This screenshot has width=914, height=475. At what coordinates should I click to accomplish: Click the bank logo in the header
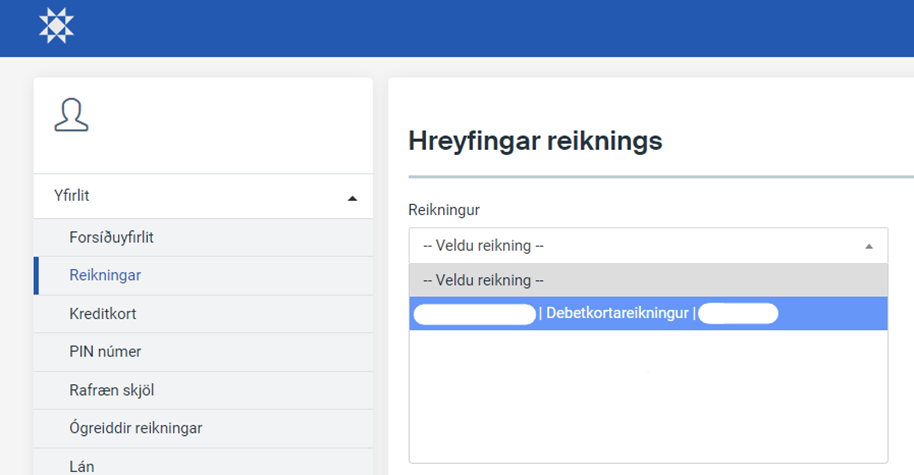57,25
